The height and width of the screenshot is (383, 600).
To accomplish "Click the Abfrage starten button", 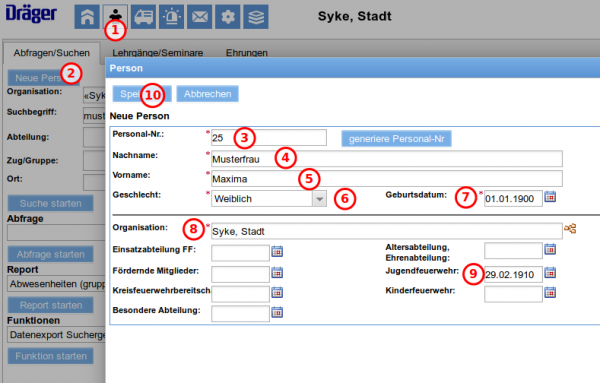I will pos(51,254).
